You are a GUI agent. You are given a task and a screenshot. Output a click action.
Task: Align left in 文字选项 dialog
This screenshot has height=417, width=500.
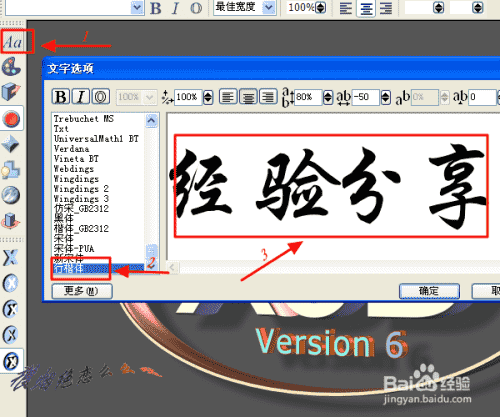(228, 97)
